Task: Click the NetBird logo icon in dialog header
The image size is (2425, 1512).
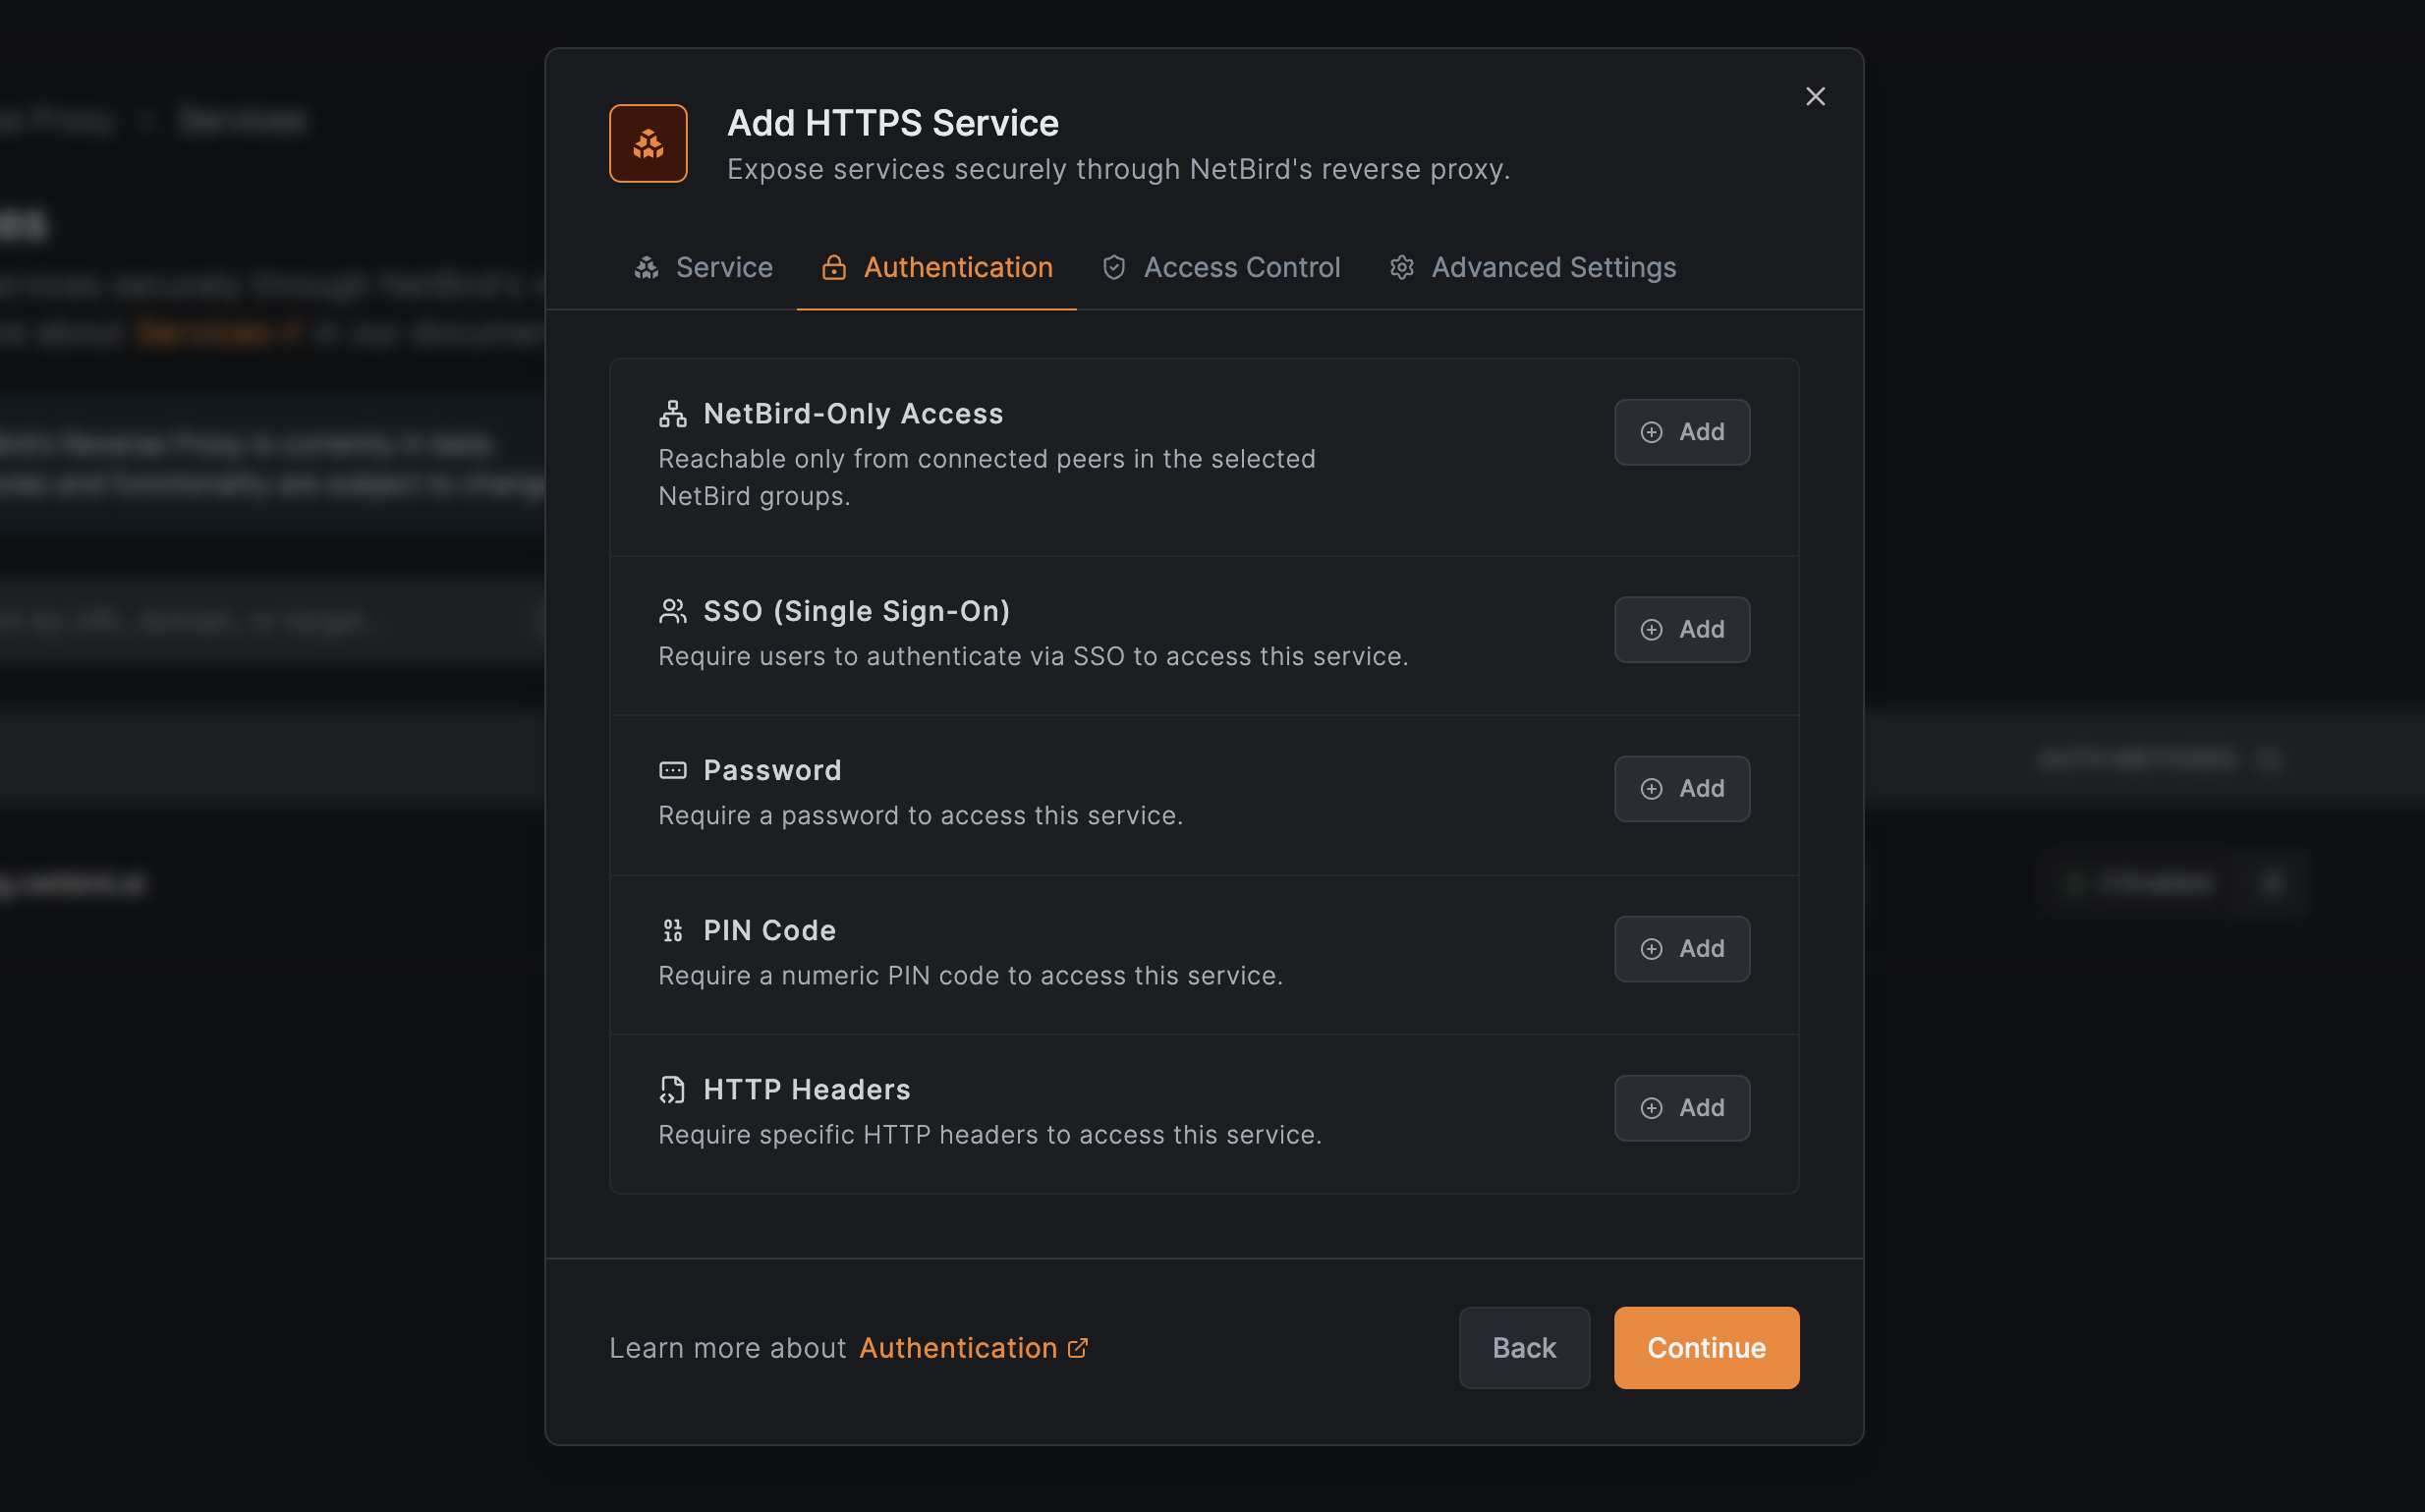Action: tap(648, 143)
